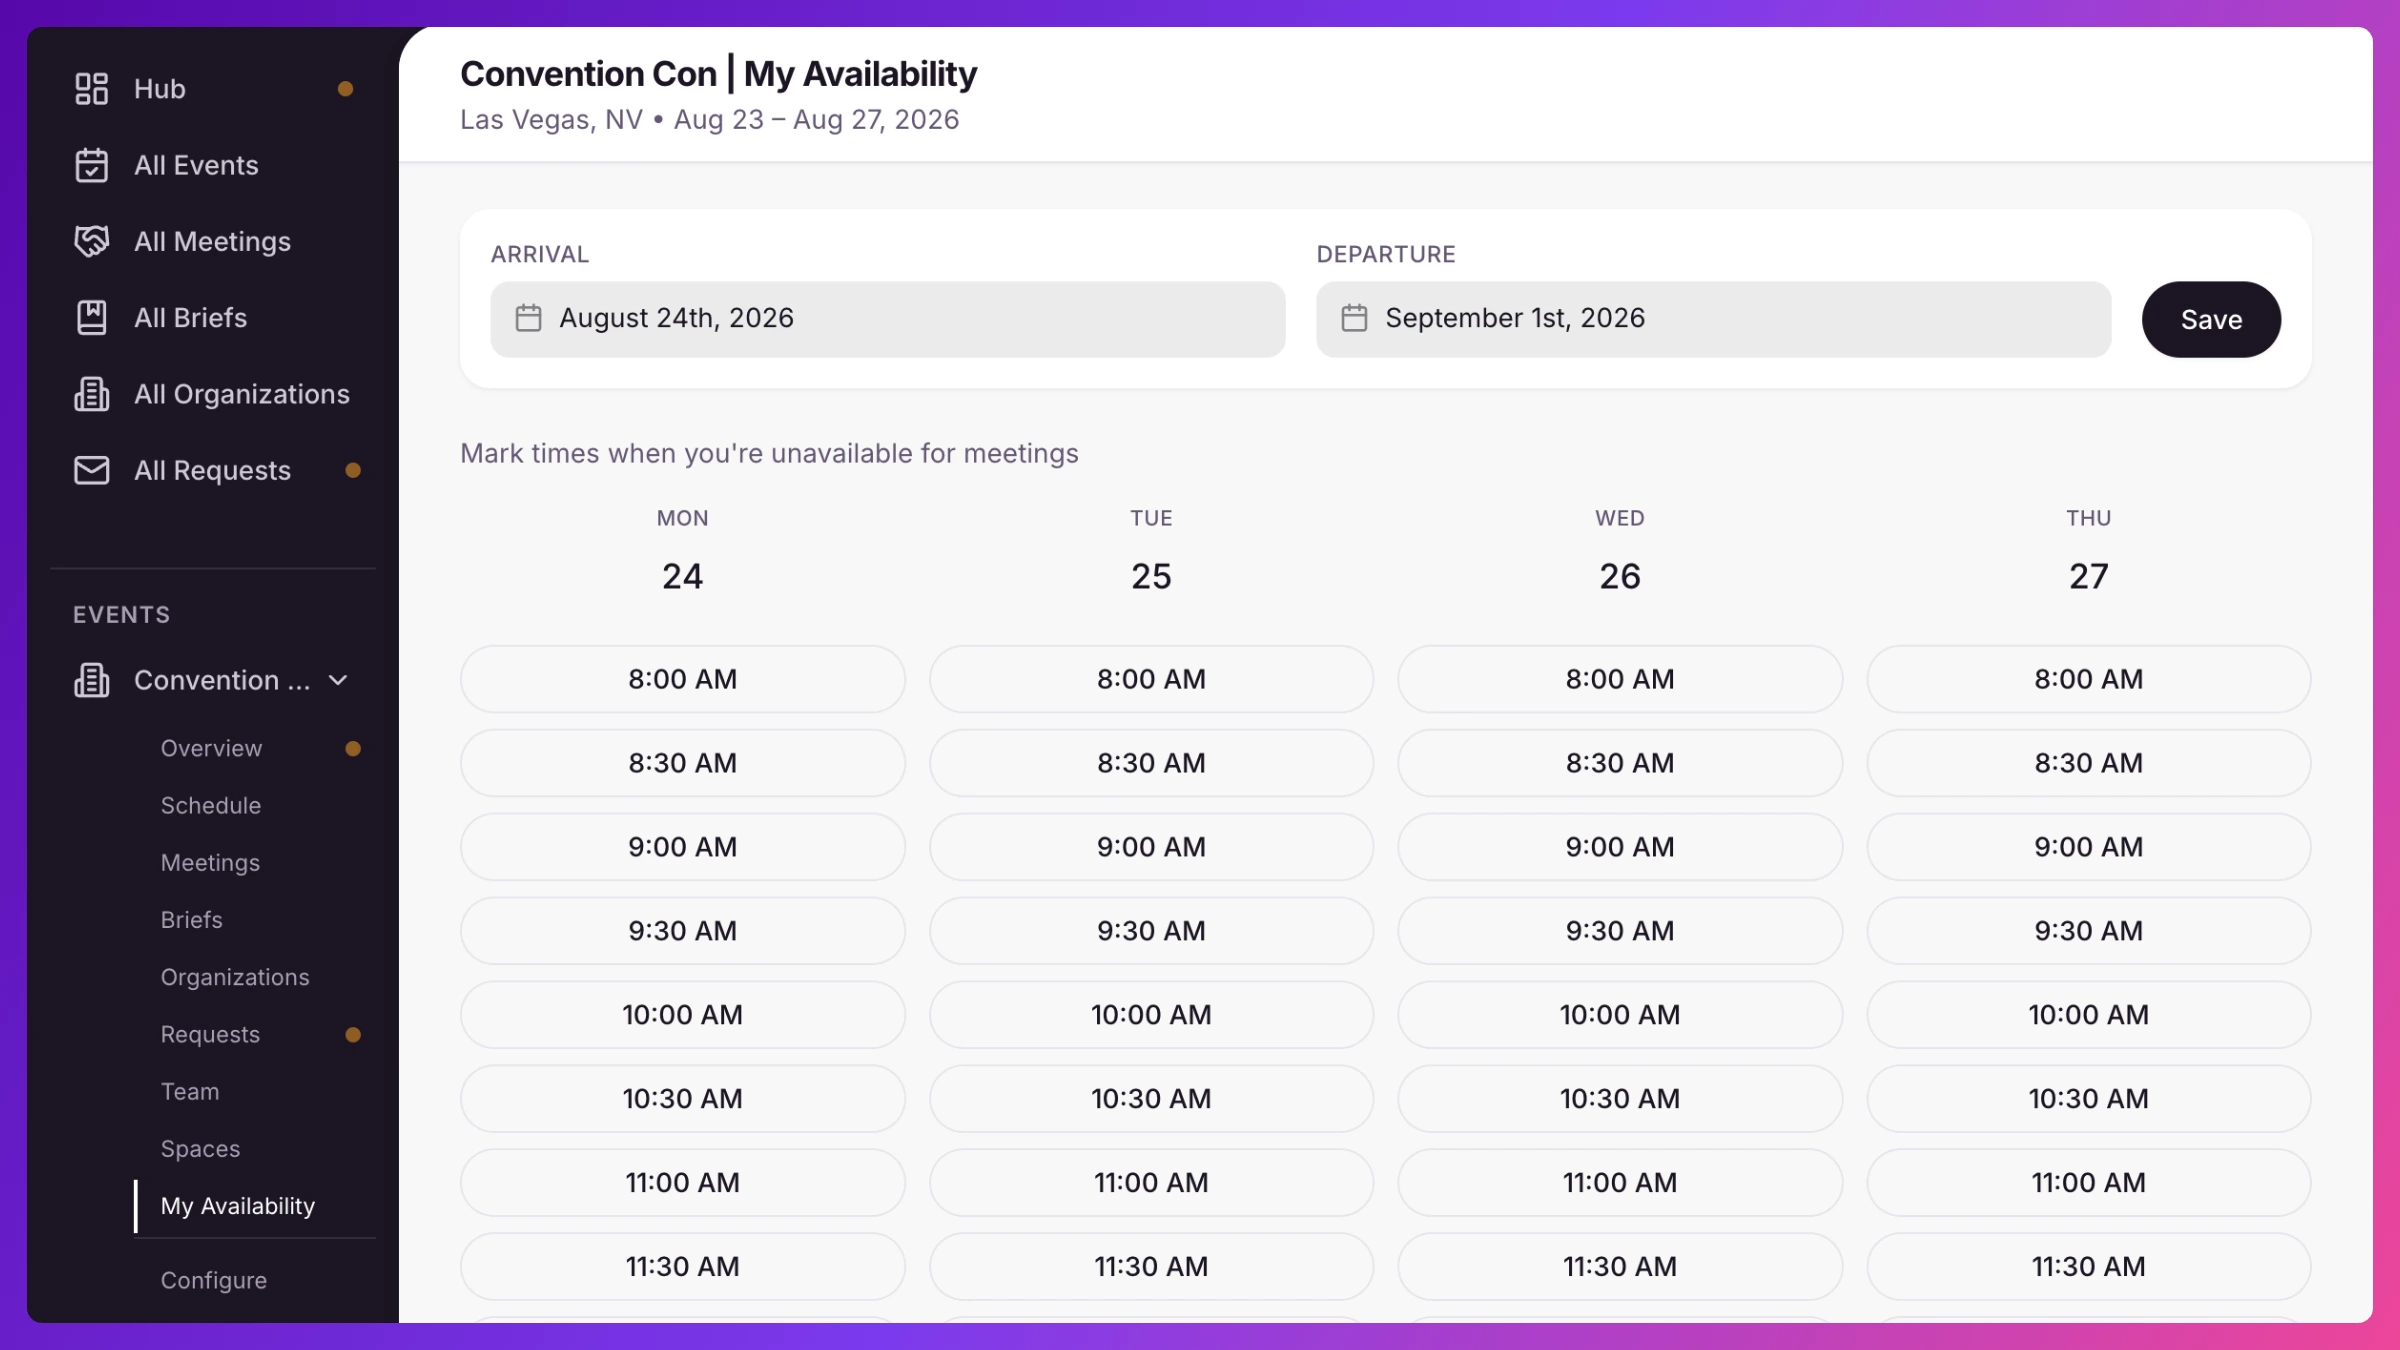Go to All Events
This screenshot has height=1350, width=2400.
click(x=196, y=165)
